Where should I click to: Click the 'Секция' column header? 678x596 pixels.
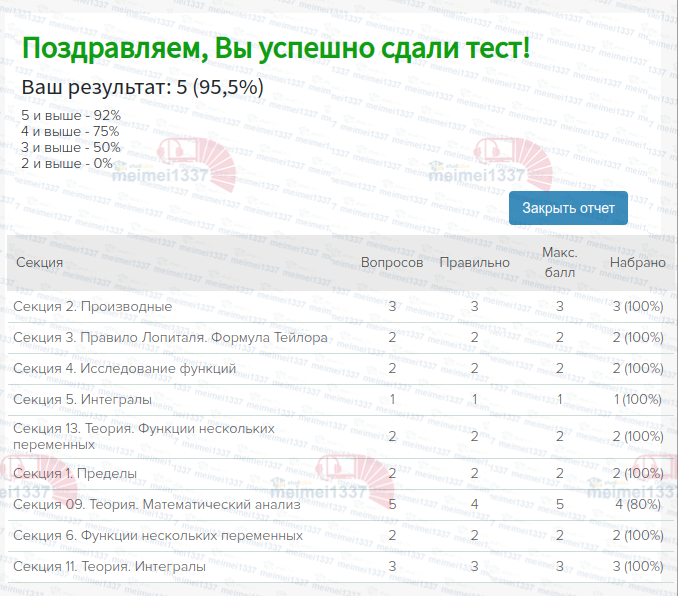click(x=39, y=263)
